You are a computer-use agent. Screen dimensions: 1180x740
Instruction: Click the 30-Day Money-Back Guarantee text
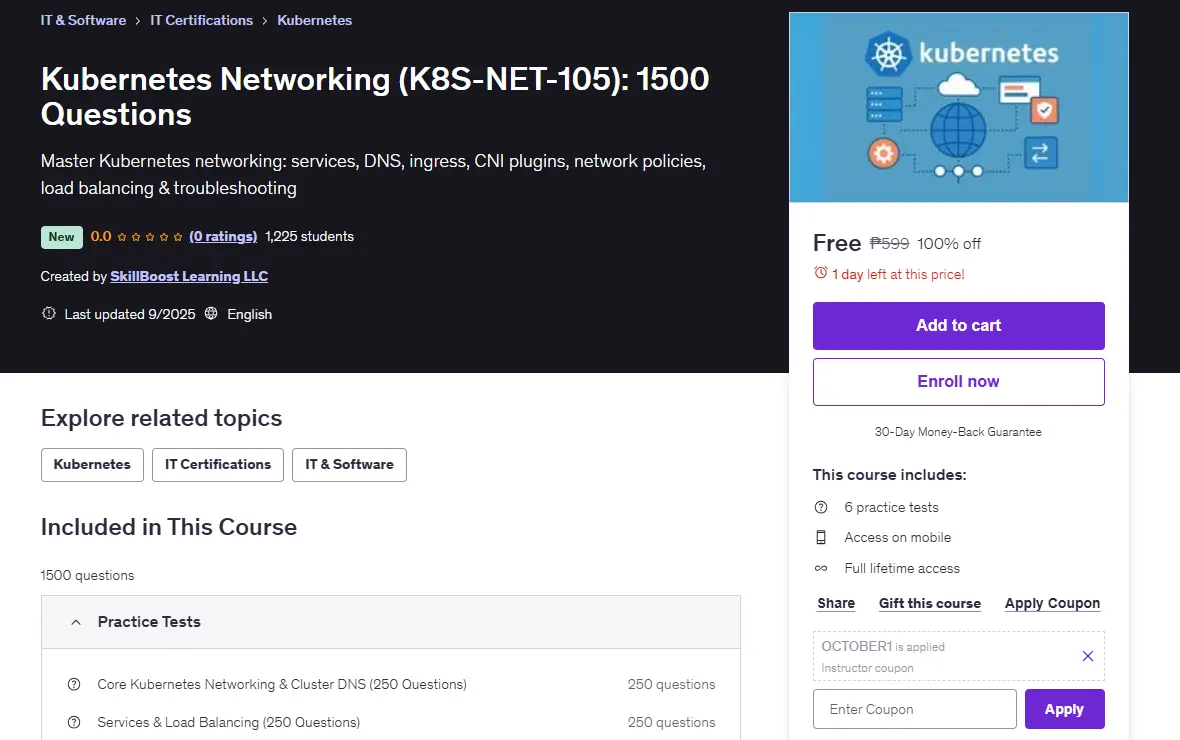958,432
